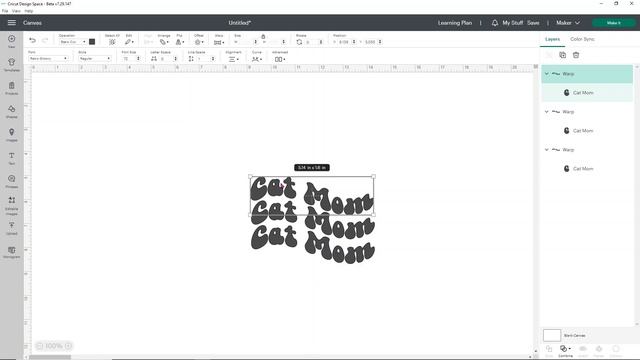The image size is (640, 360).
Task: Open the Images panel
Action: click(11, 135)
